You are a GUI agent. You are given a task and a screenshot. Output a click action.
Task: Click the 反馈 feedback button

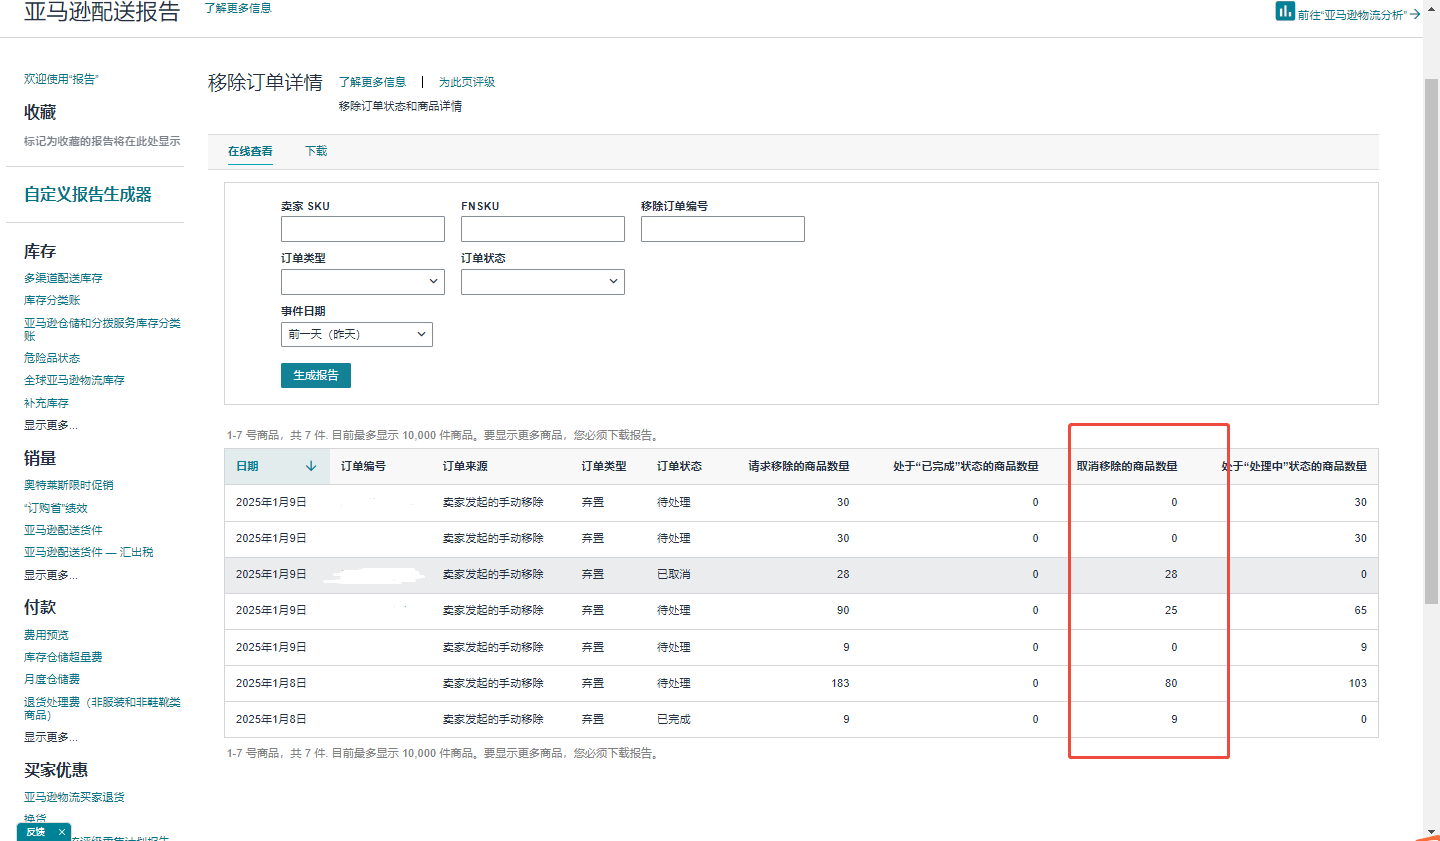click(x=36, y=832)
